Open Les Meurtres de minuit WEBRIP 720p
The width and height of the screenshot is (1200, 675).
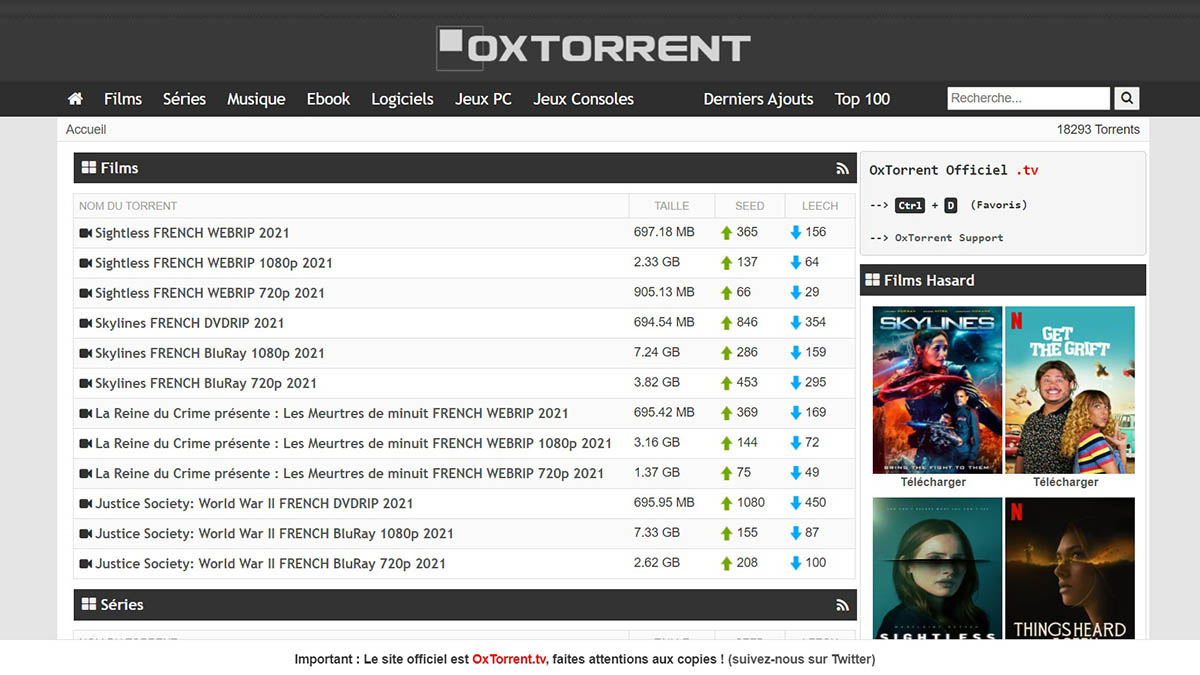[x=349, y=473]
